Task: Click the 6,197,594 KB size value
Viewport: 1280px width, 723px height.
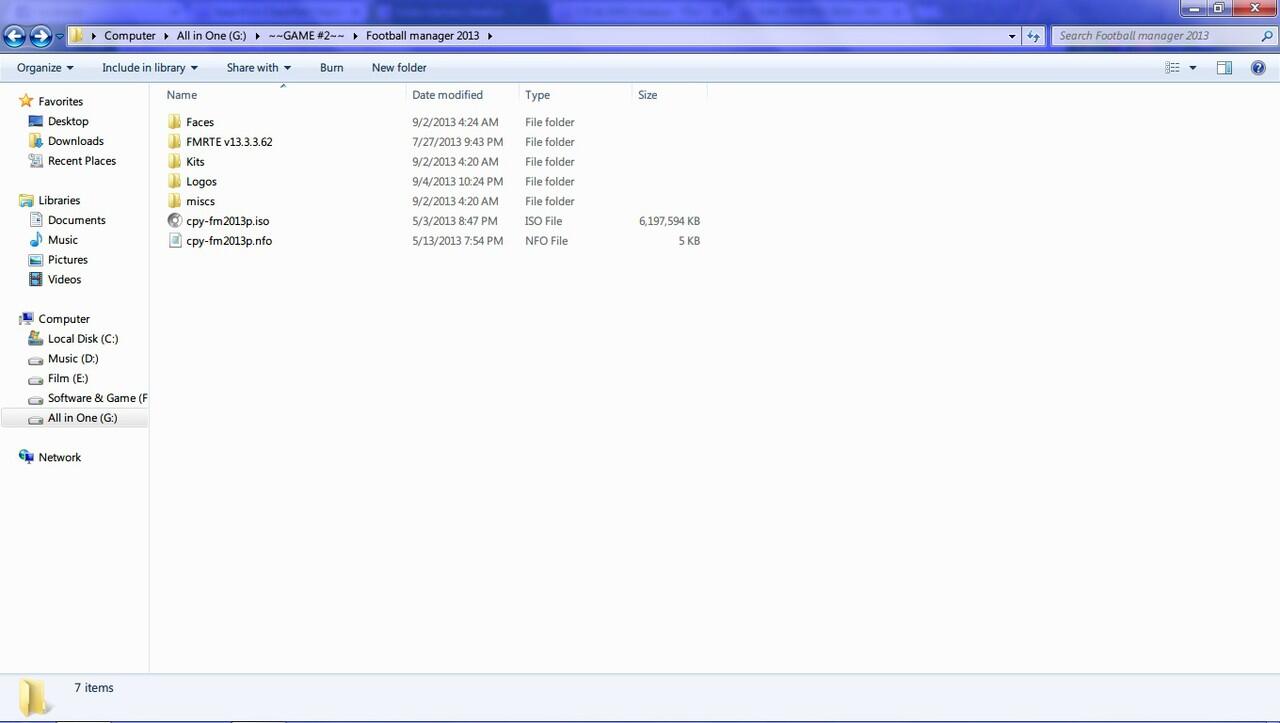Action: pos(669,221)
